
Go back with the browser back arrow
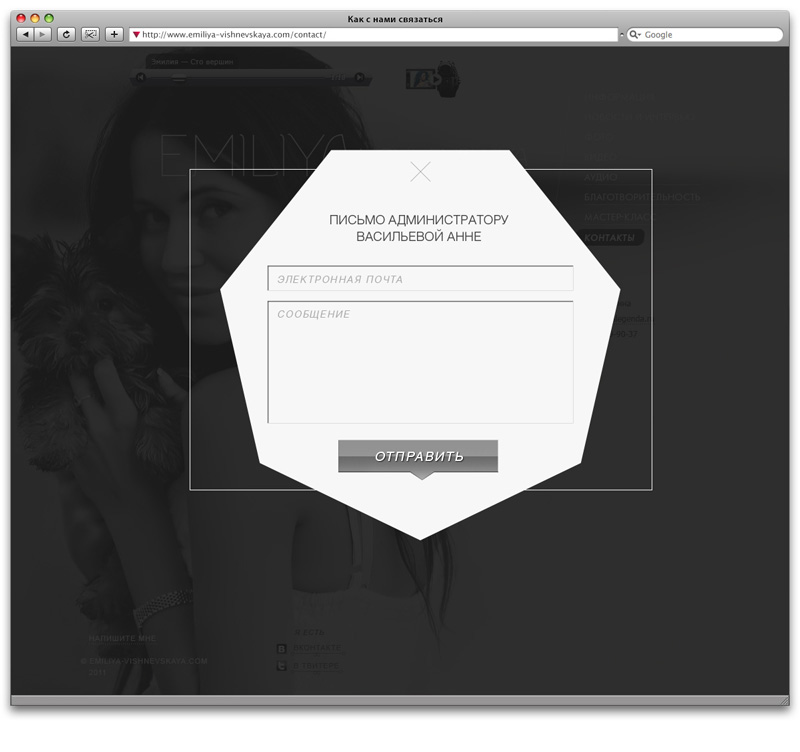(x=25, y=34)
